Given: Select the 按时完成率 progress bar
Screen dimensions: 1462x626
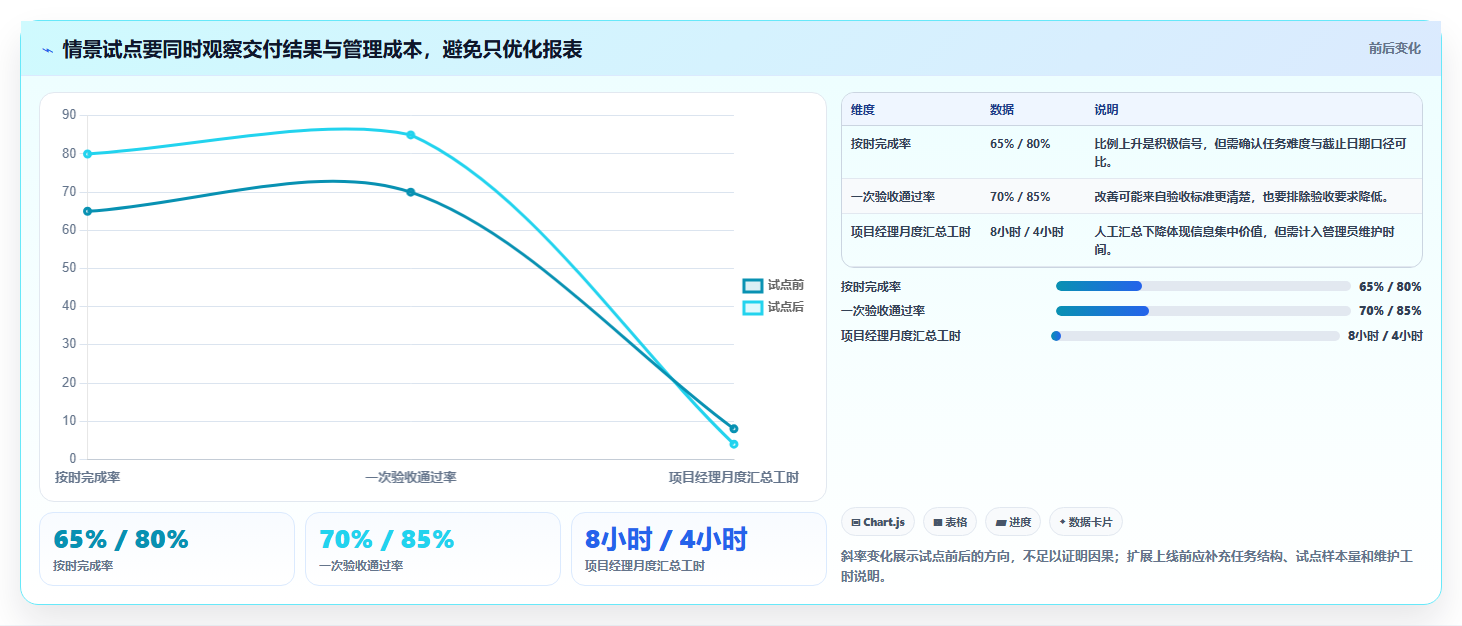Looking at the screenshot, I should [x=1203, y=286].
